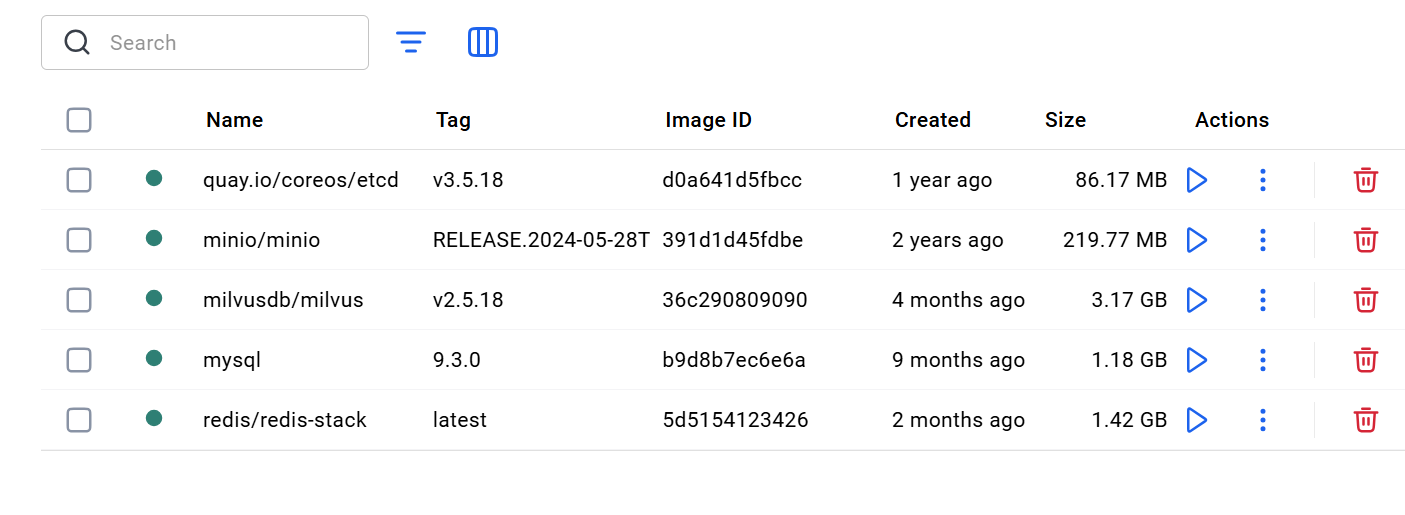
Task: Sort by the Tag column header
Action: [453, 120]
